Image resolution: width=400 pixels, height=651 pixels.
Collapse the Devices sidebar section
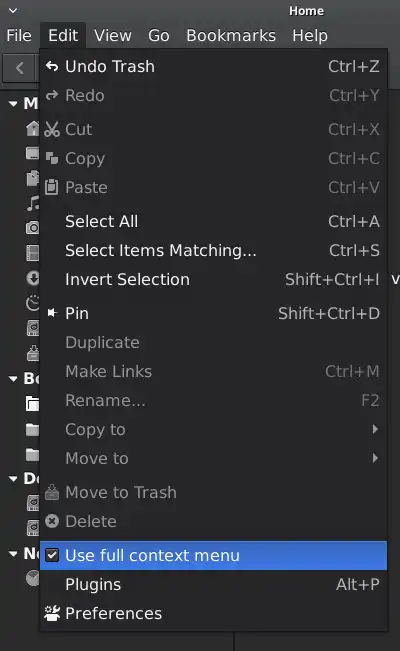(13, 479)
